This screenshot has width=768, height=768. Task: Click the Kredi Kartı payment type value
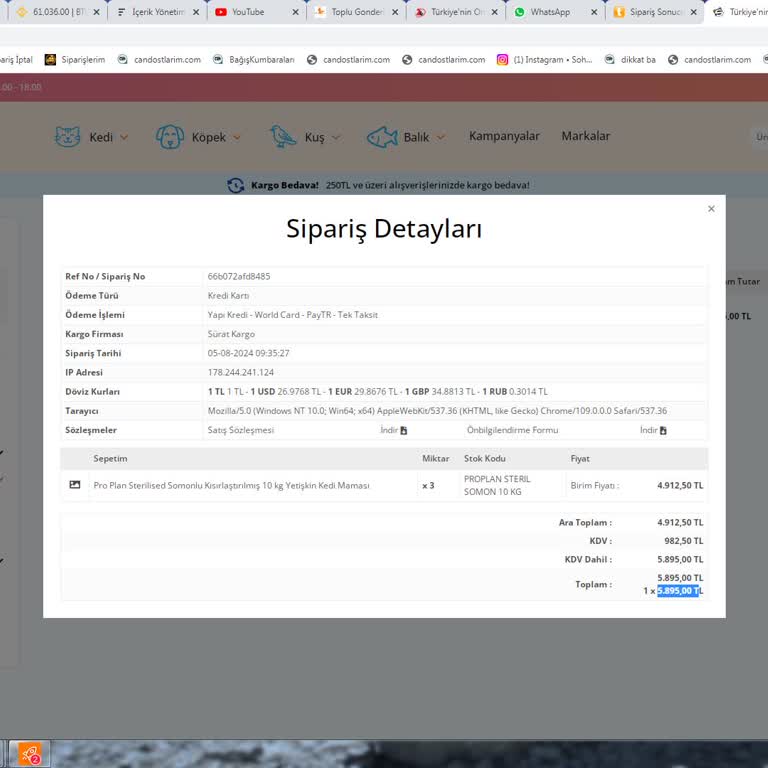coord(228,295)
